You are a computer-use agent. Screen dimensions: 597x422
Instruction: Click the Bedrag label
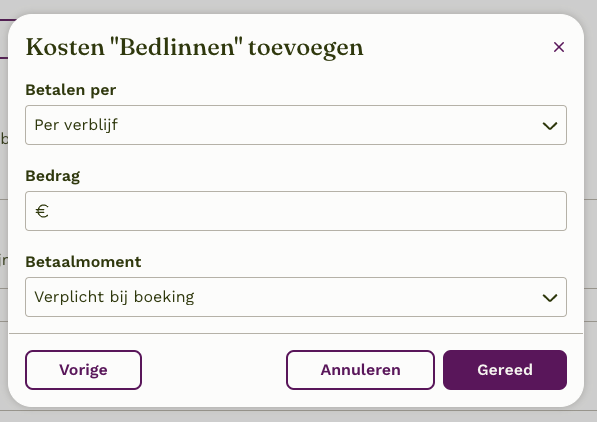pos(53,176)
